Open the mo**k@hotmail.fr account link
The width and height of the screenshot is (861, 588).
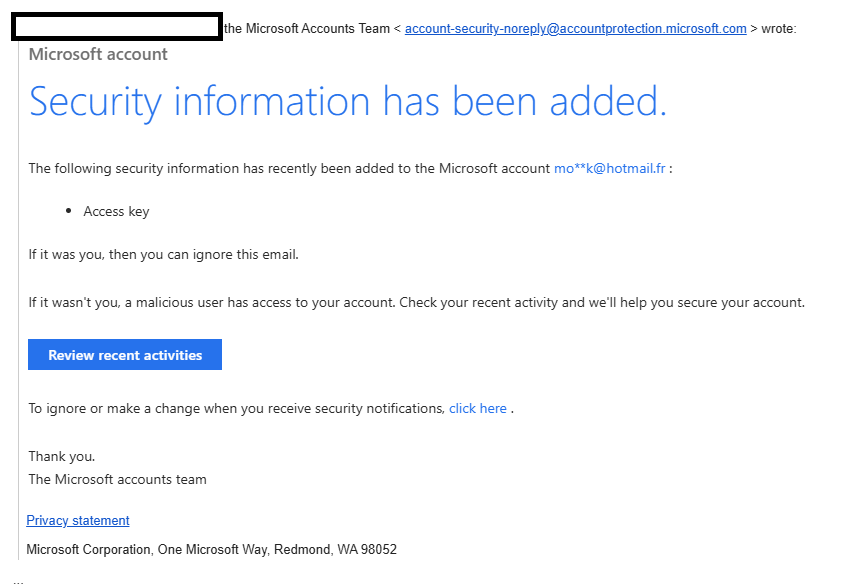click(610, 168)
